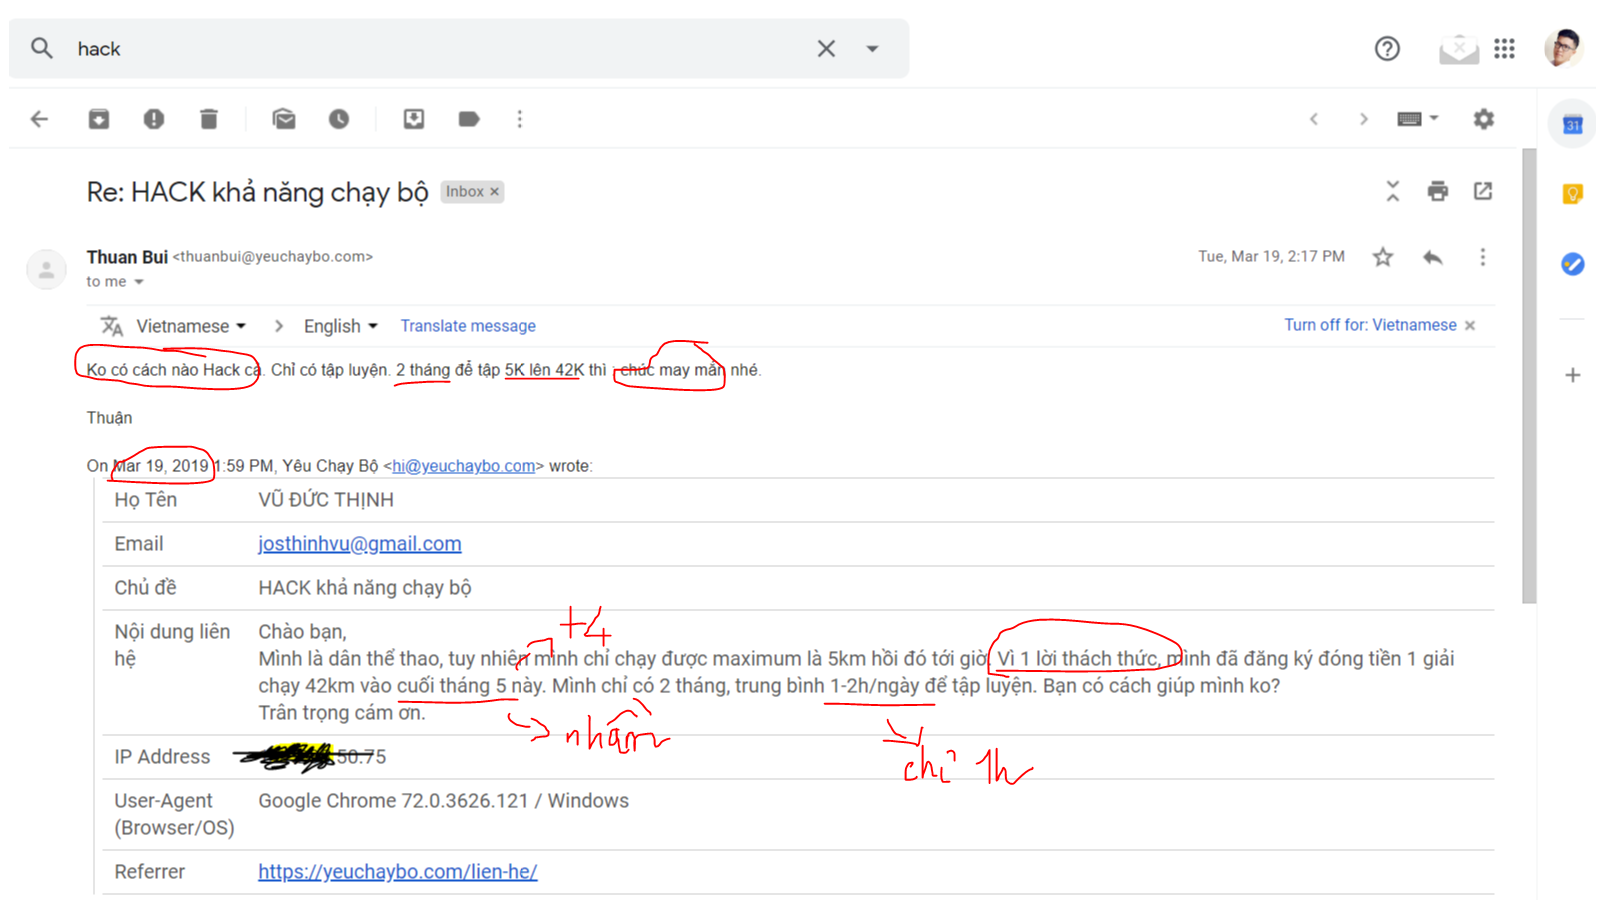Reply to Thuan Bui's message

[1432, 257]
